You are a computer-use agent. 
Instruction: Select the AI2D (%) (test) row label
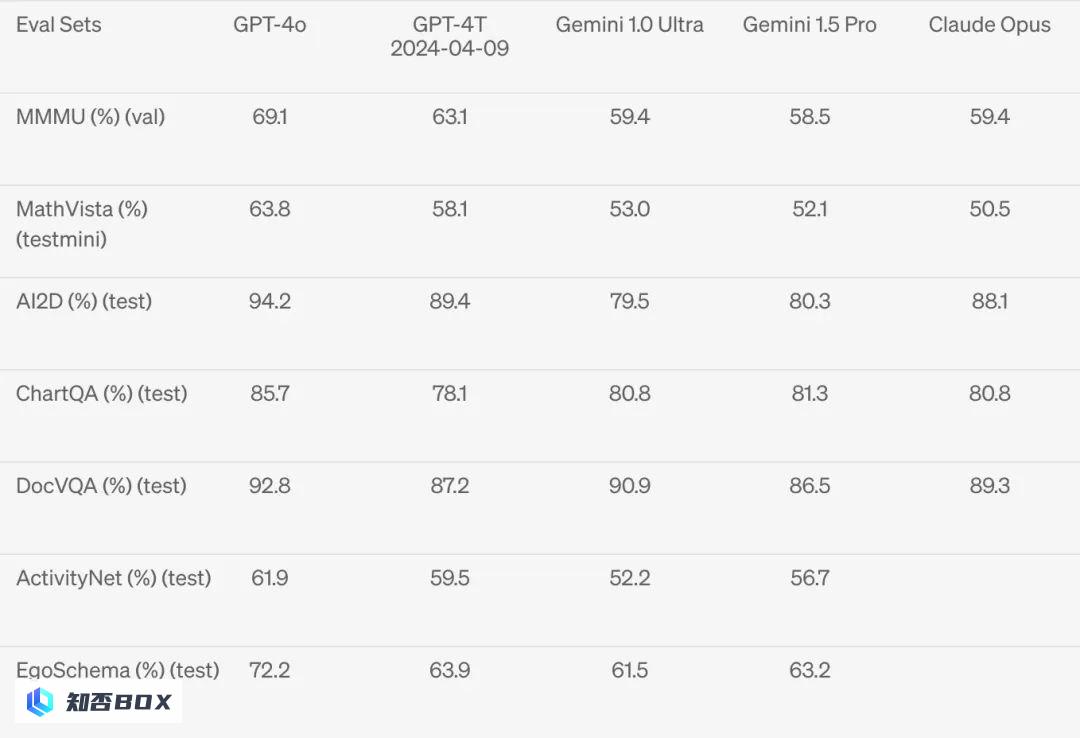click(84, 301)
